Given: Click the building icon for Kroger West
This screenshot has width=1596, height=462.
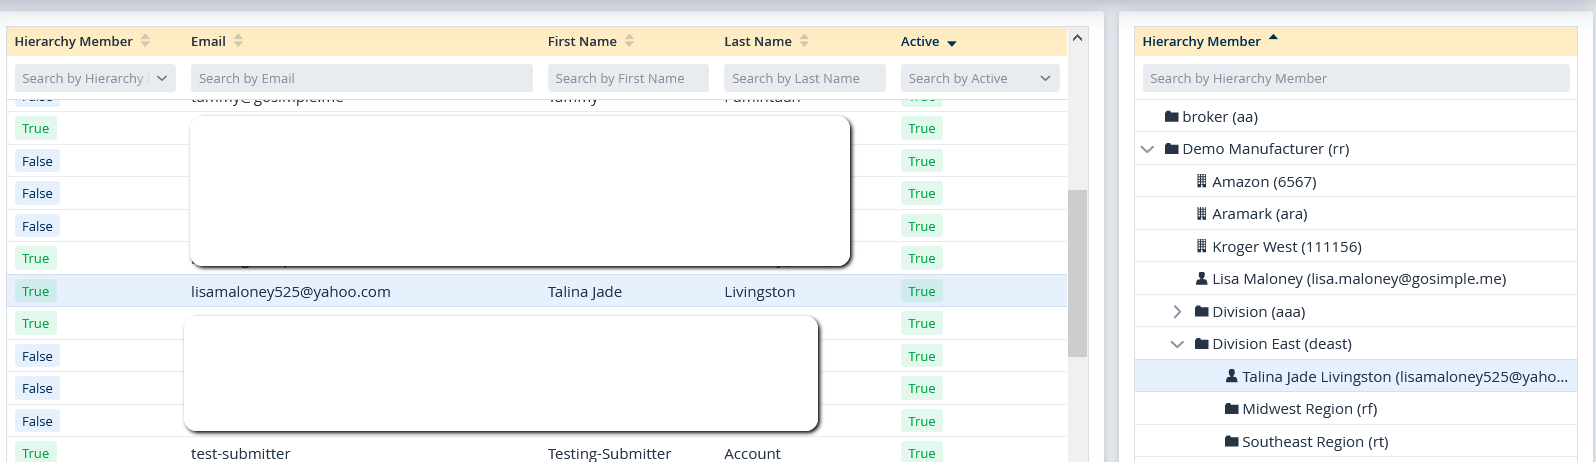Looking at the screenshot, I should coord(1201,247).
